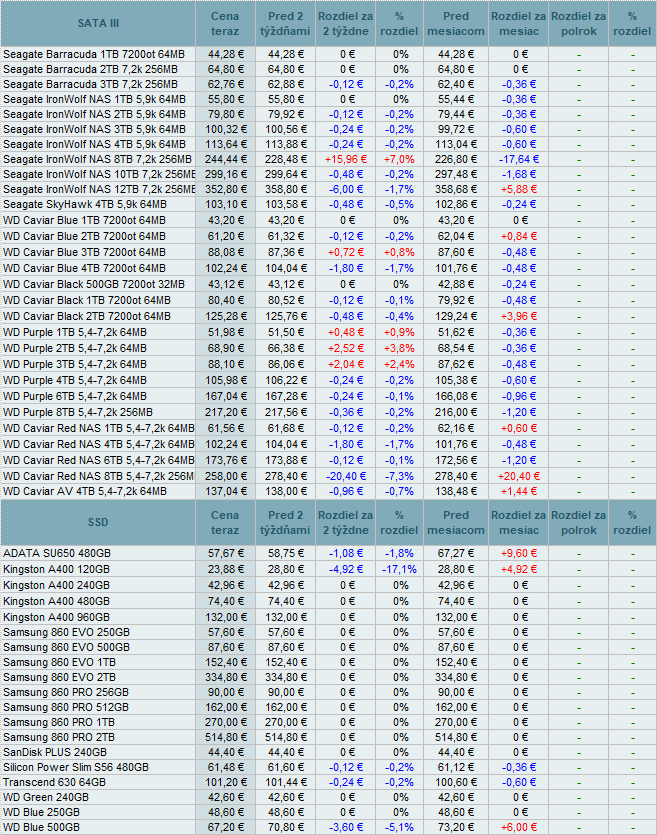657x835 pixels.
Task: Click Seagate IronWolf NAS 8TB product name
Action: point(97,159)
